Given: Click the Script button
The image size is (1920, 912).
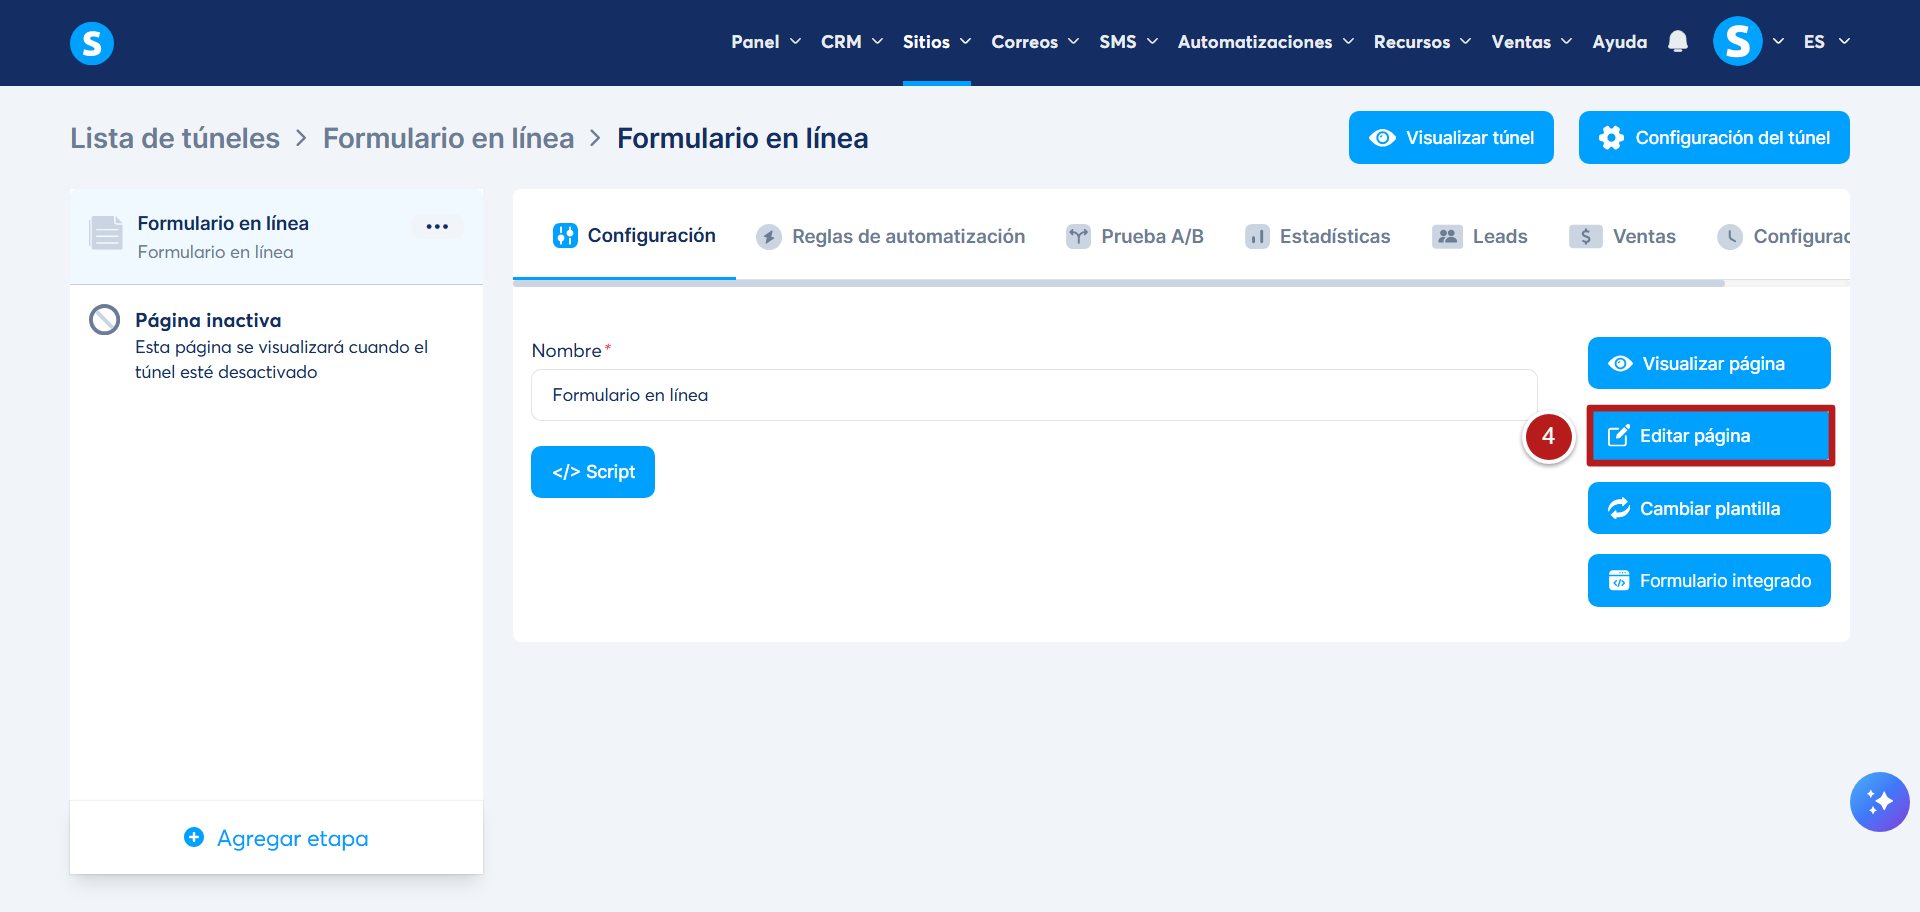Looking at the screenshot, I should [x=593, y=472].
